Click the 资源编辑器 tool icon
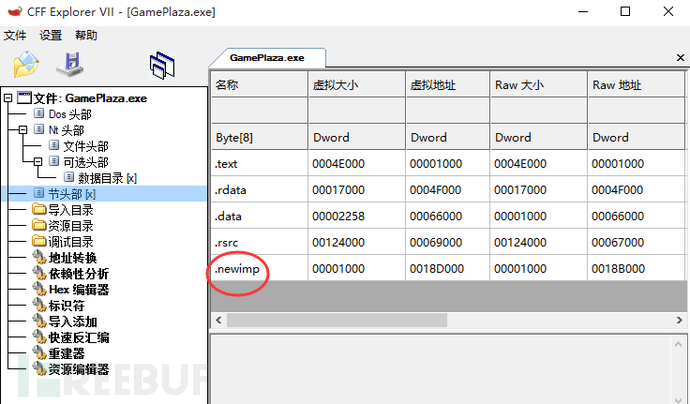Screen dimensions: 690x404 click(x=39, y=369)
